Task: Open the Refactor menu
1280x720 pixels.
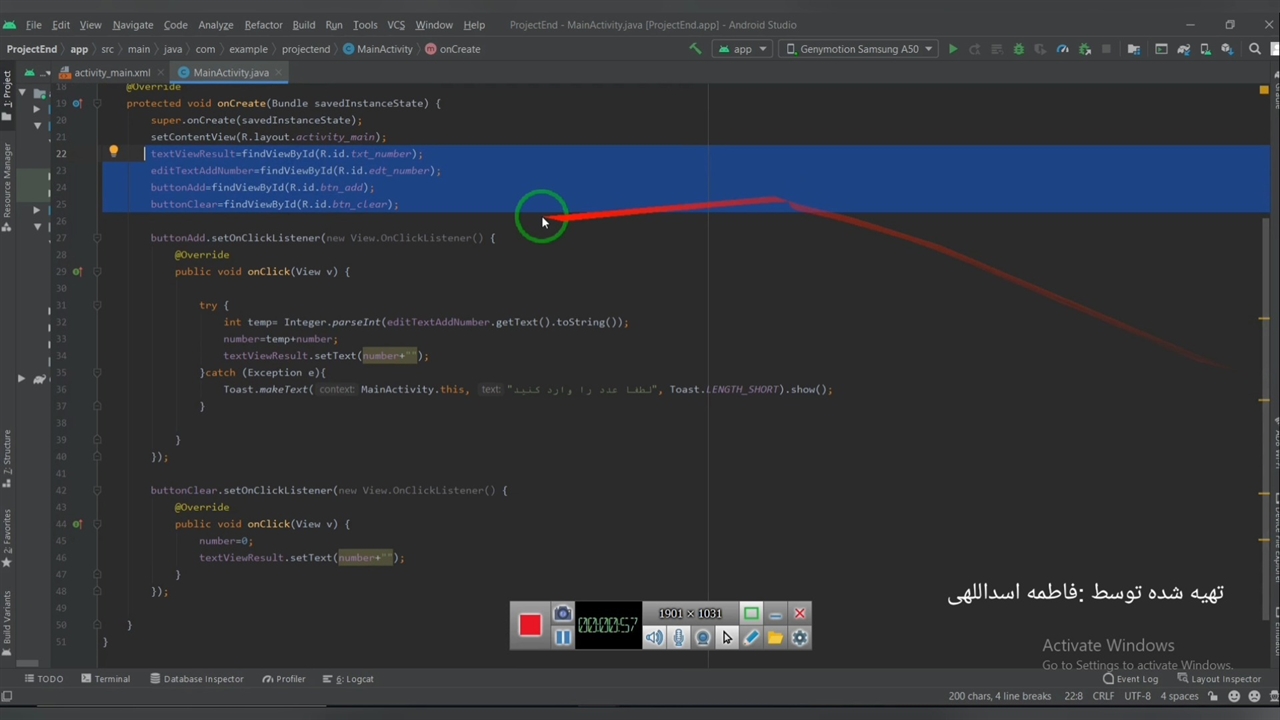Action: 263,25
